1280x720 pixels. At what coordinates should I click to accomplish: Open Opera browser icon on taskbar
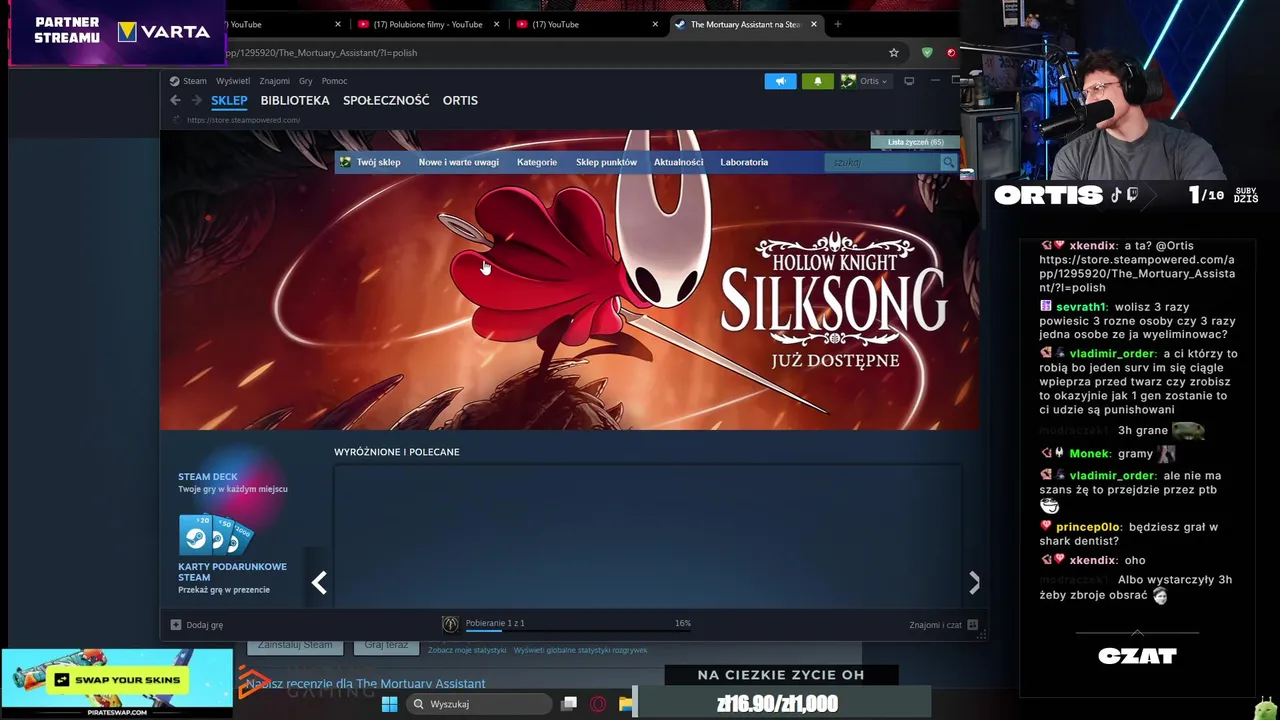coord(598,704)
